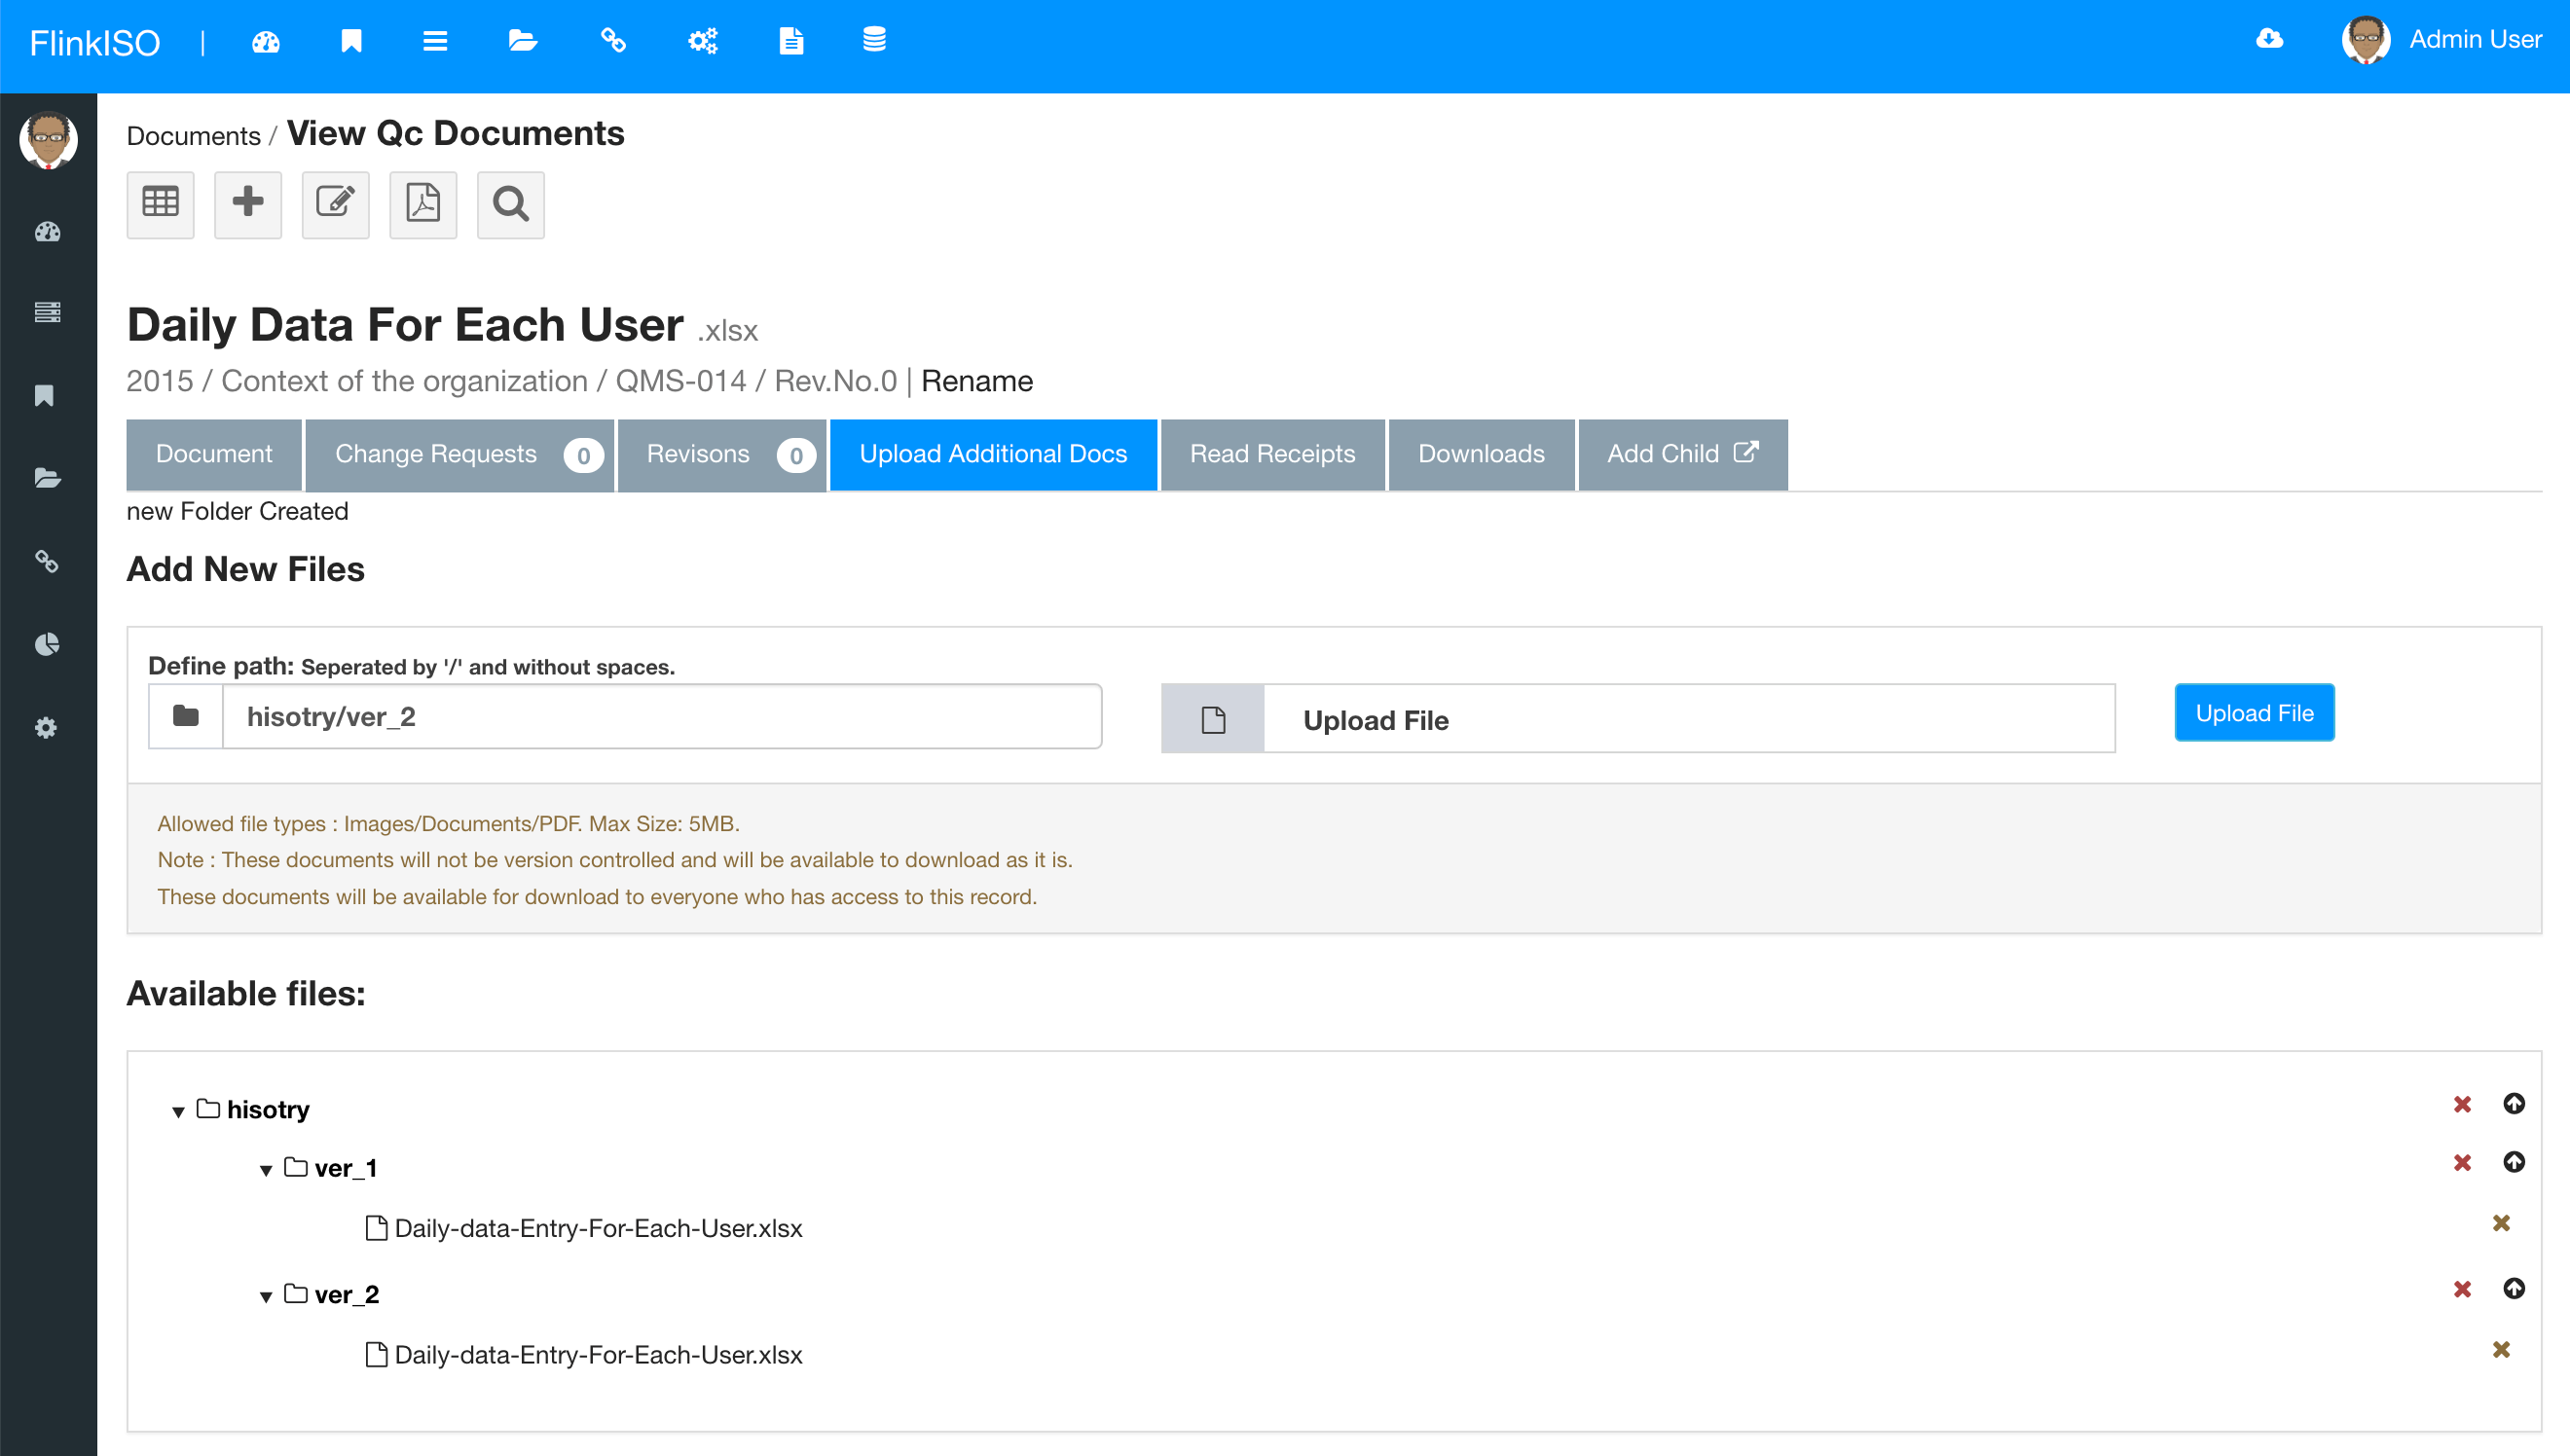Click the blue Upload File button

pyautogui.click(x=2253, y=713)
